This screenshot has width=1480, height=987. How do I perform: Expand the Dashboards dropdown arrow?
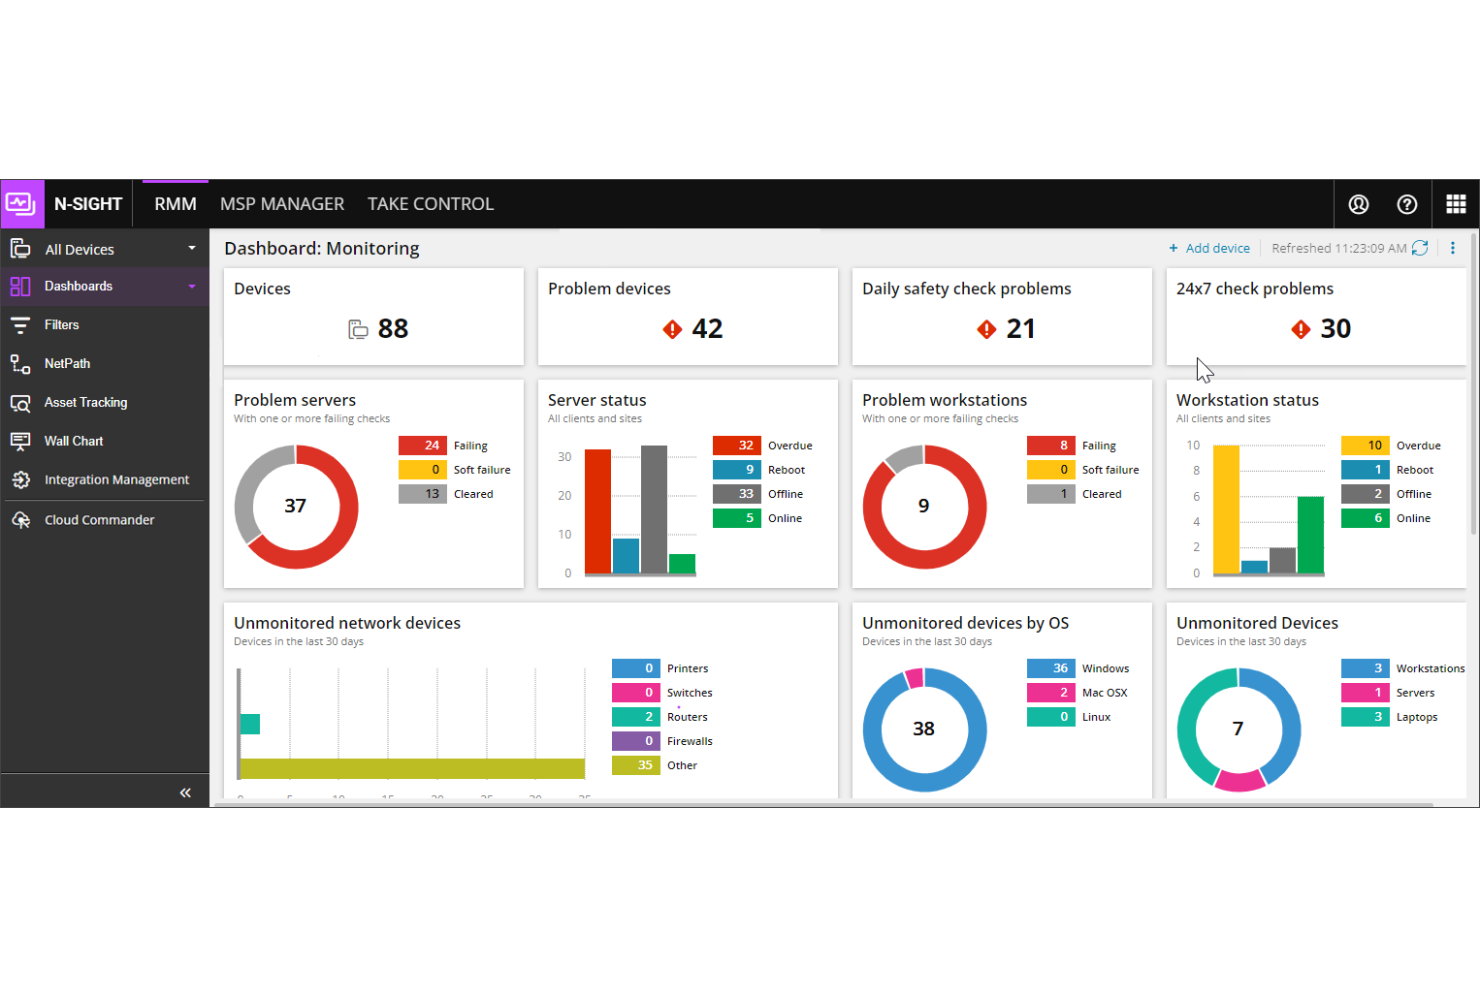click(191, 286)
